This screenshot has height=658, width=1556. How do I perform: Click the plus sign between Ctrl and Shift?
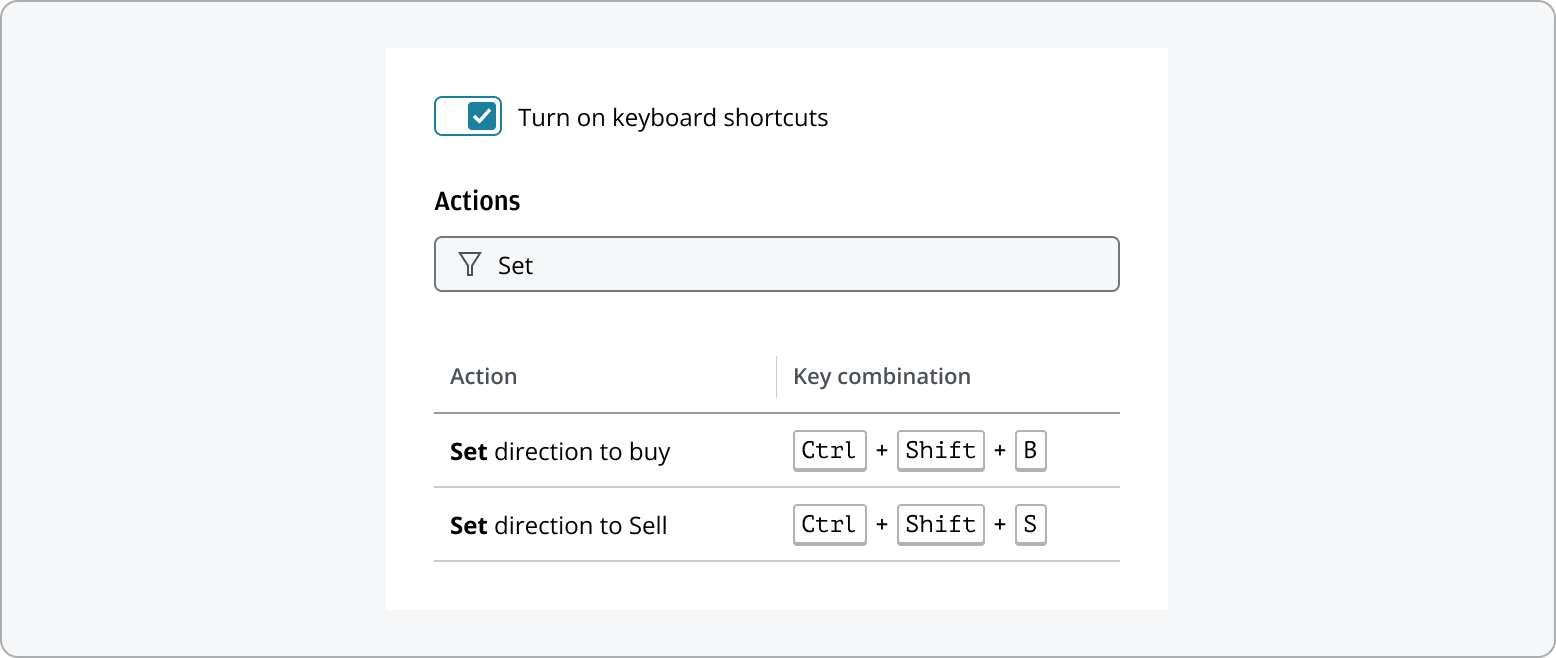[x=881, y=450]
